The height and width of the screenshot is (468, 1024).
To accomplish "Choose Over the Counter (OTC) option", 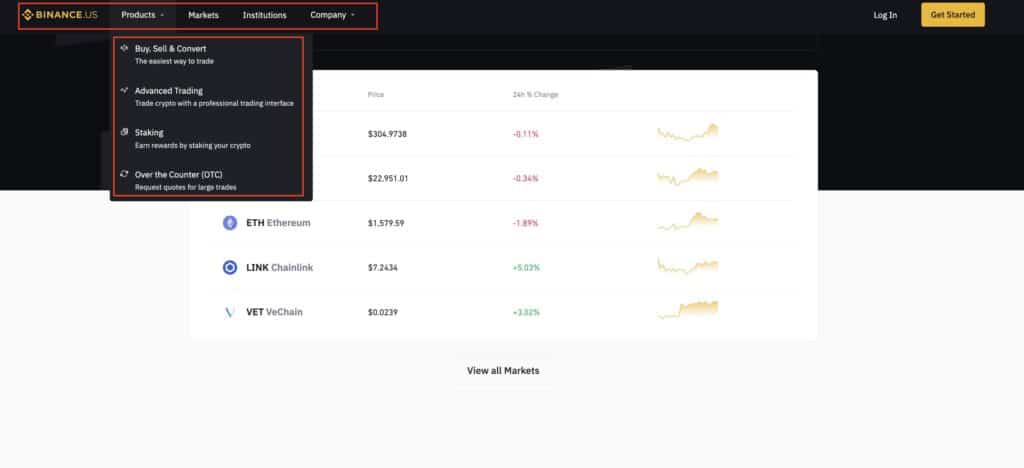I will click(x=178, y=175).
